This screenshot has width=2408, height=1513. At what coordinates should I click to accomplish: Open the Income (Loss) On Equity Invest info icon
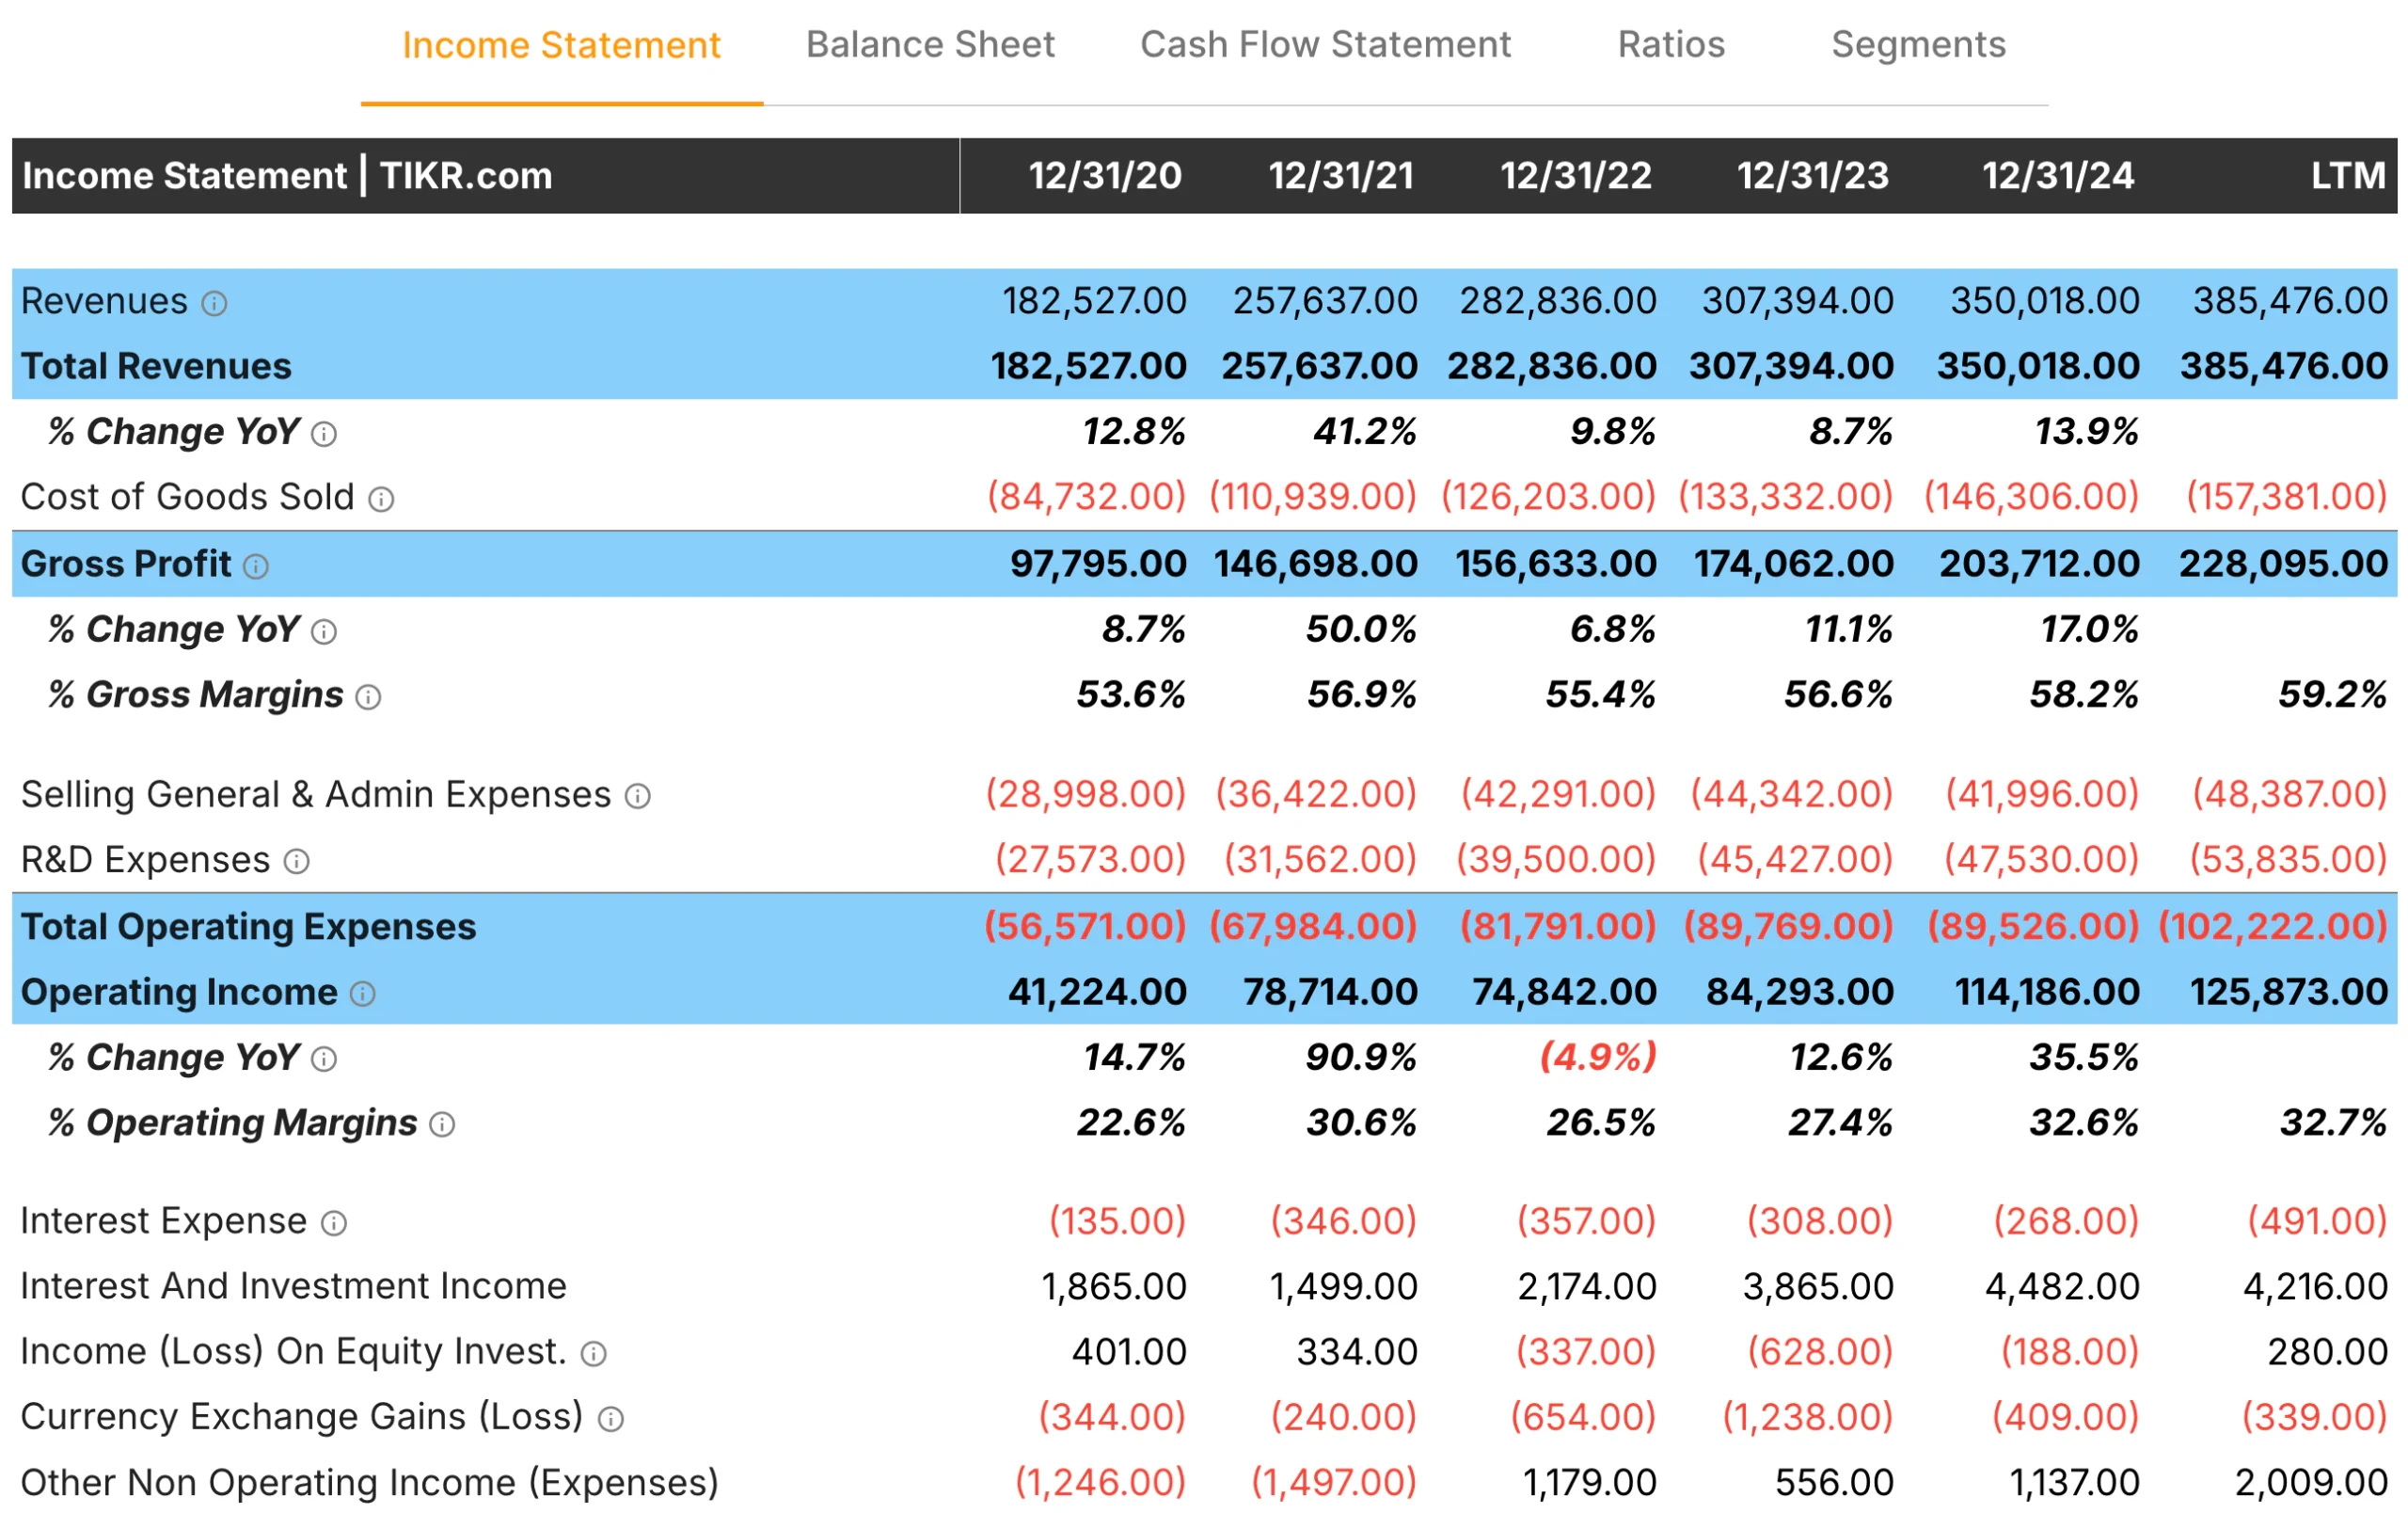593,1353
